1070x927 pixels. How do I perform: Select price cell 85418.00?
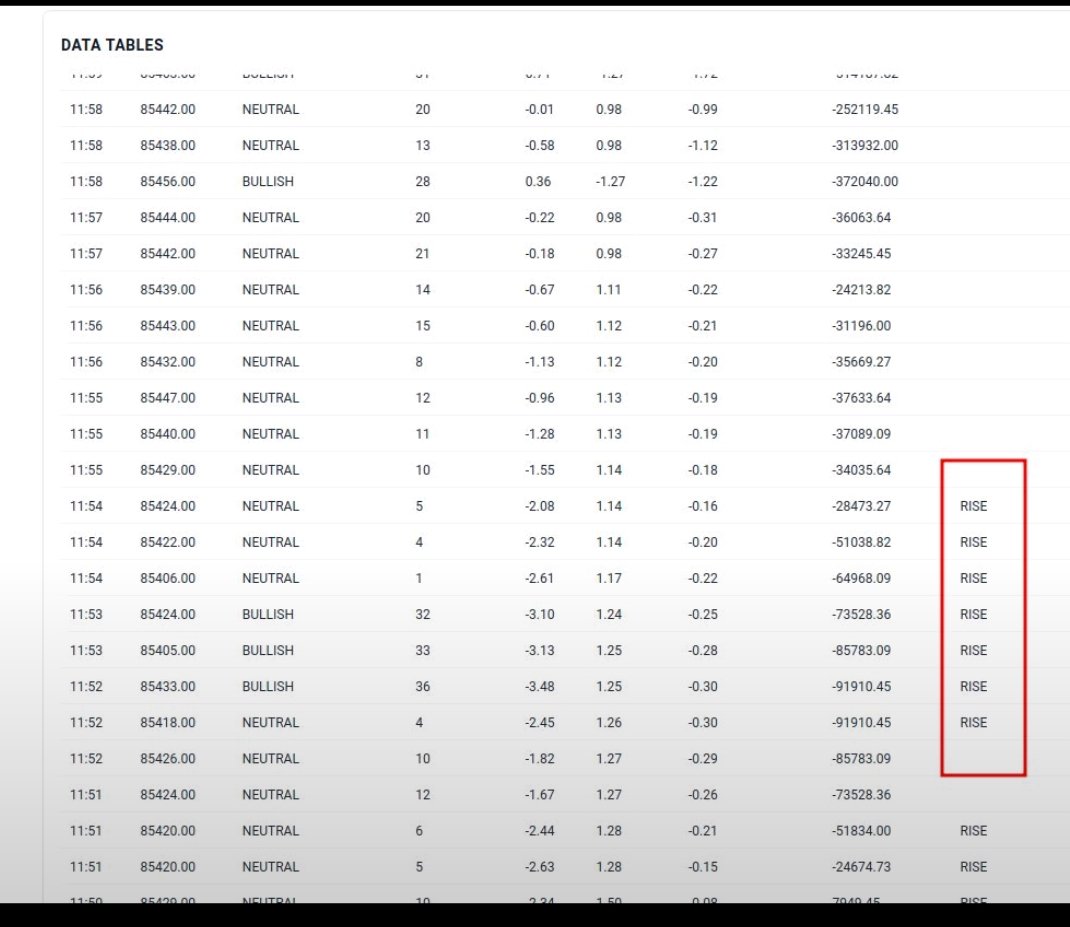click(168, 722)
